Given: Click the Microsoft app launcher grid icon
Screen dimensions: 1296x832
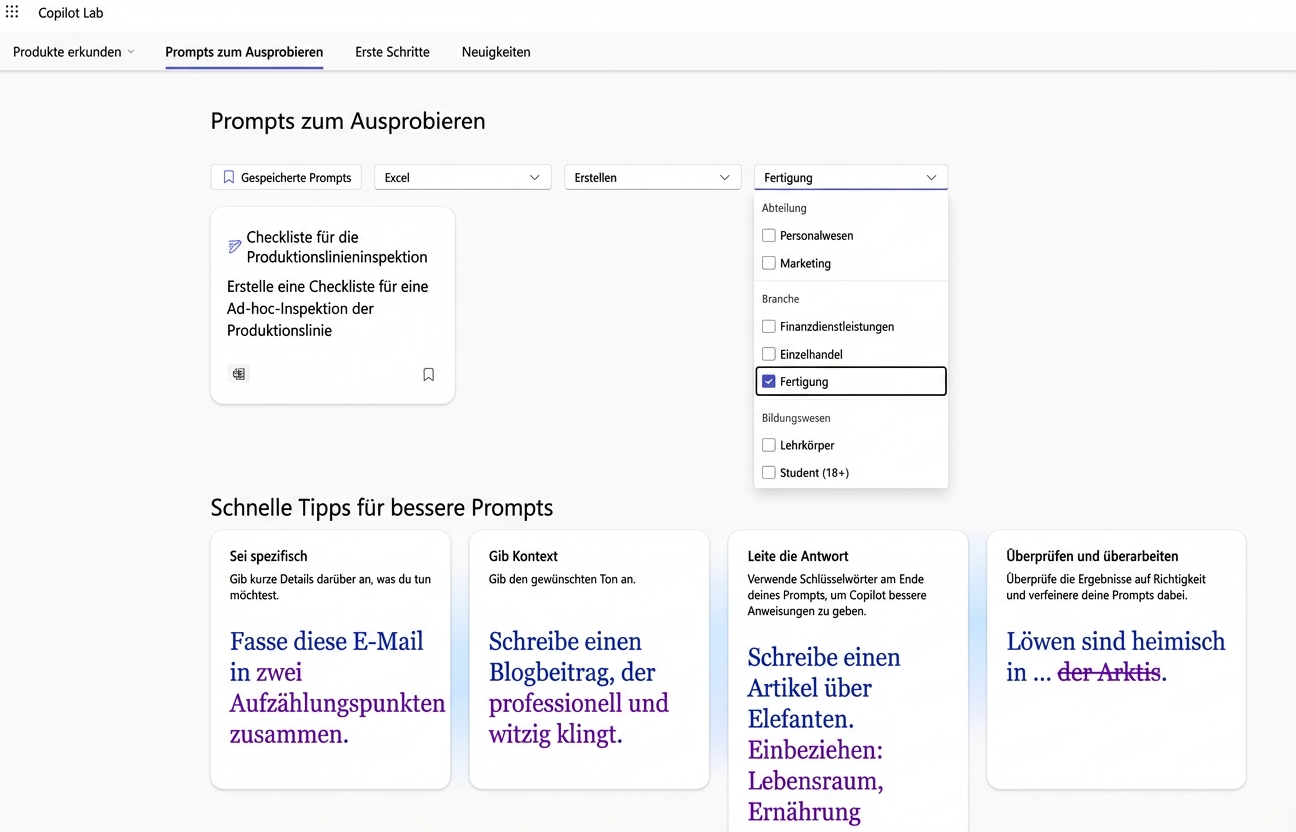Looking at the screenshot, I should [12, 12].
